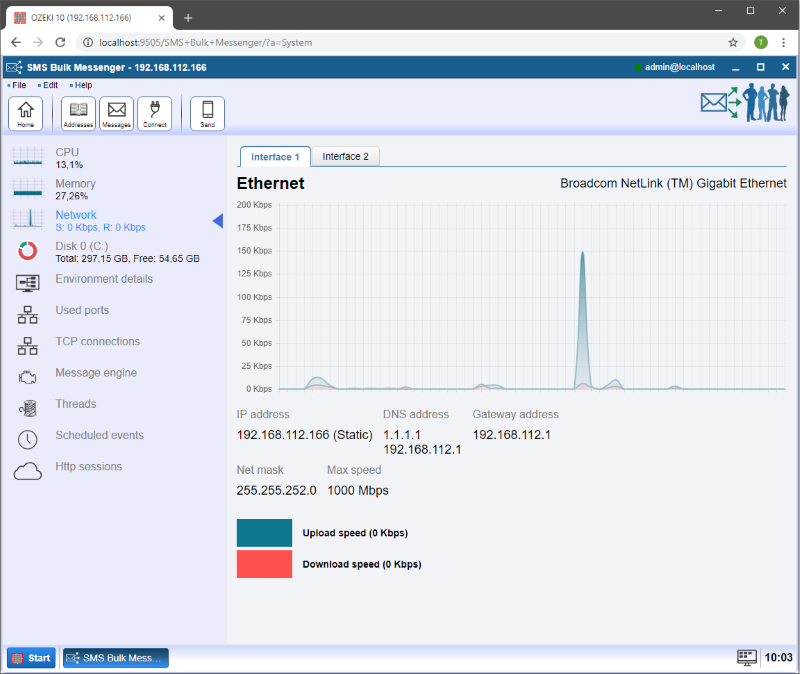The image size is (800, 674).
Task: Select CPU usage in sidebar
Action: 67,153
